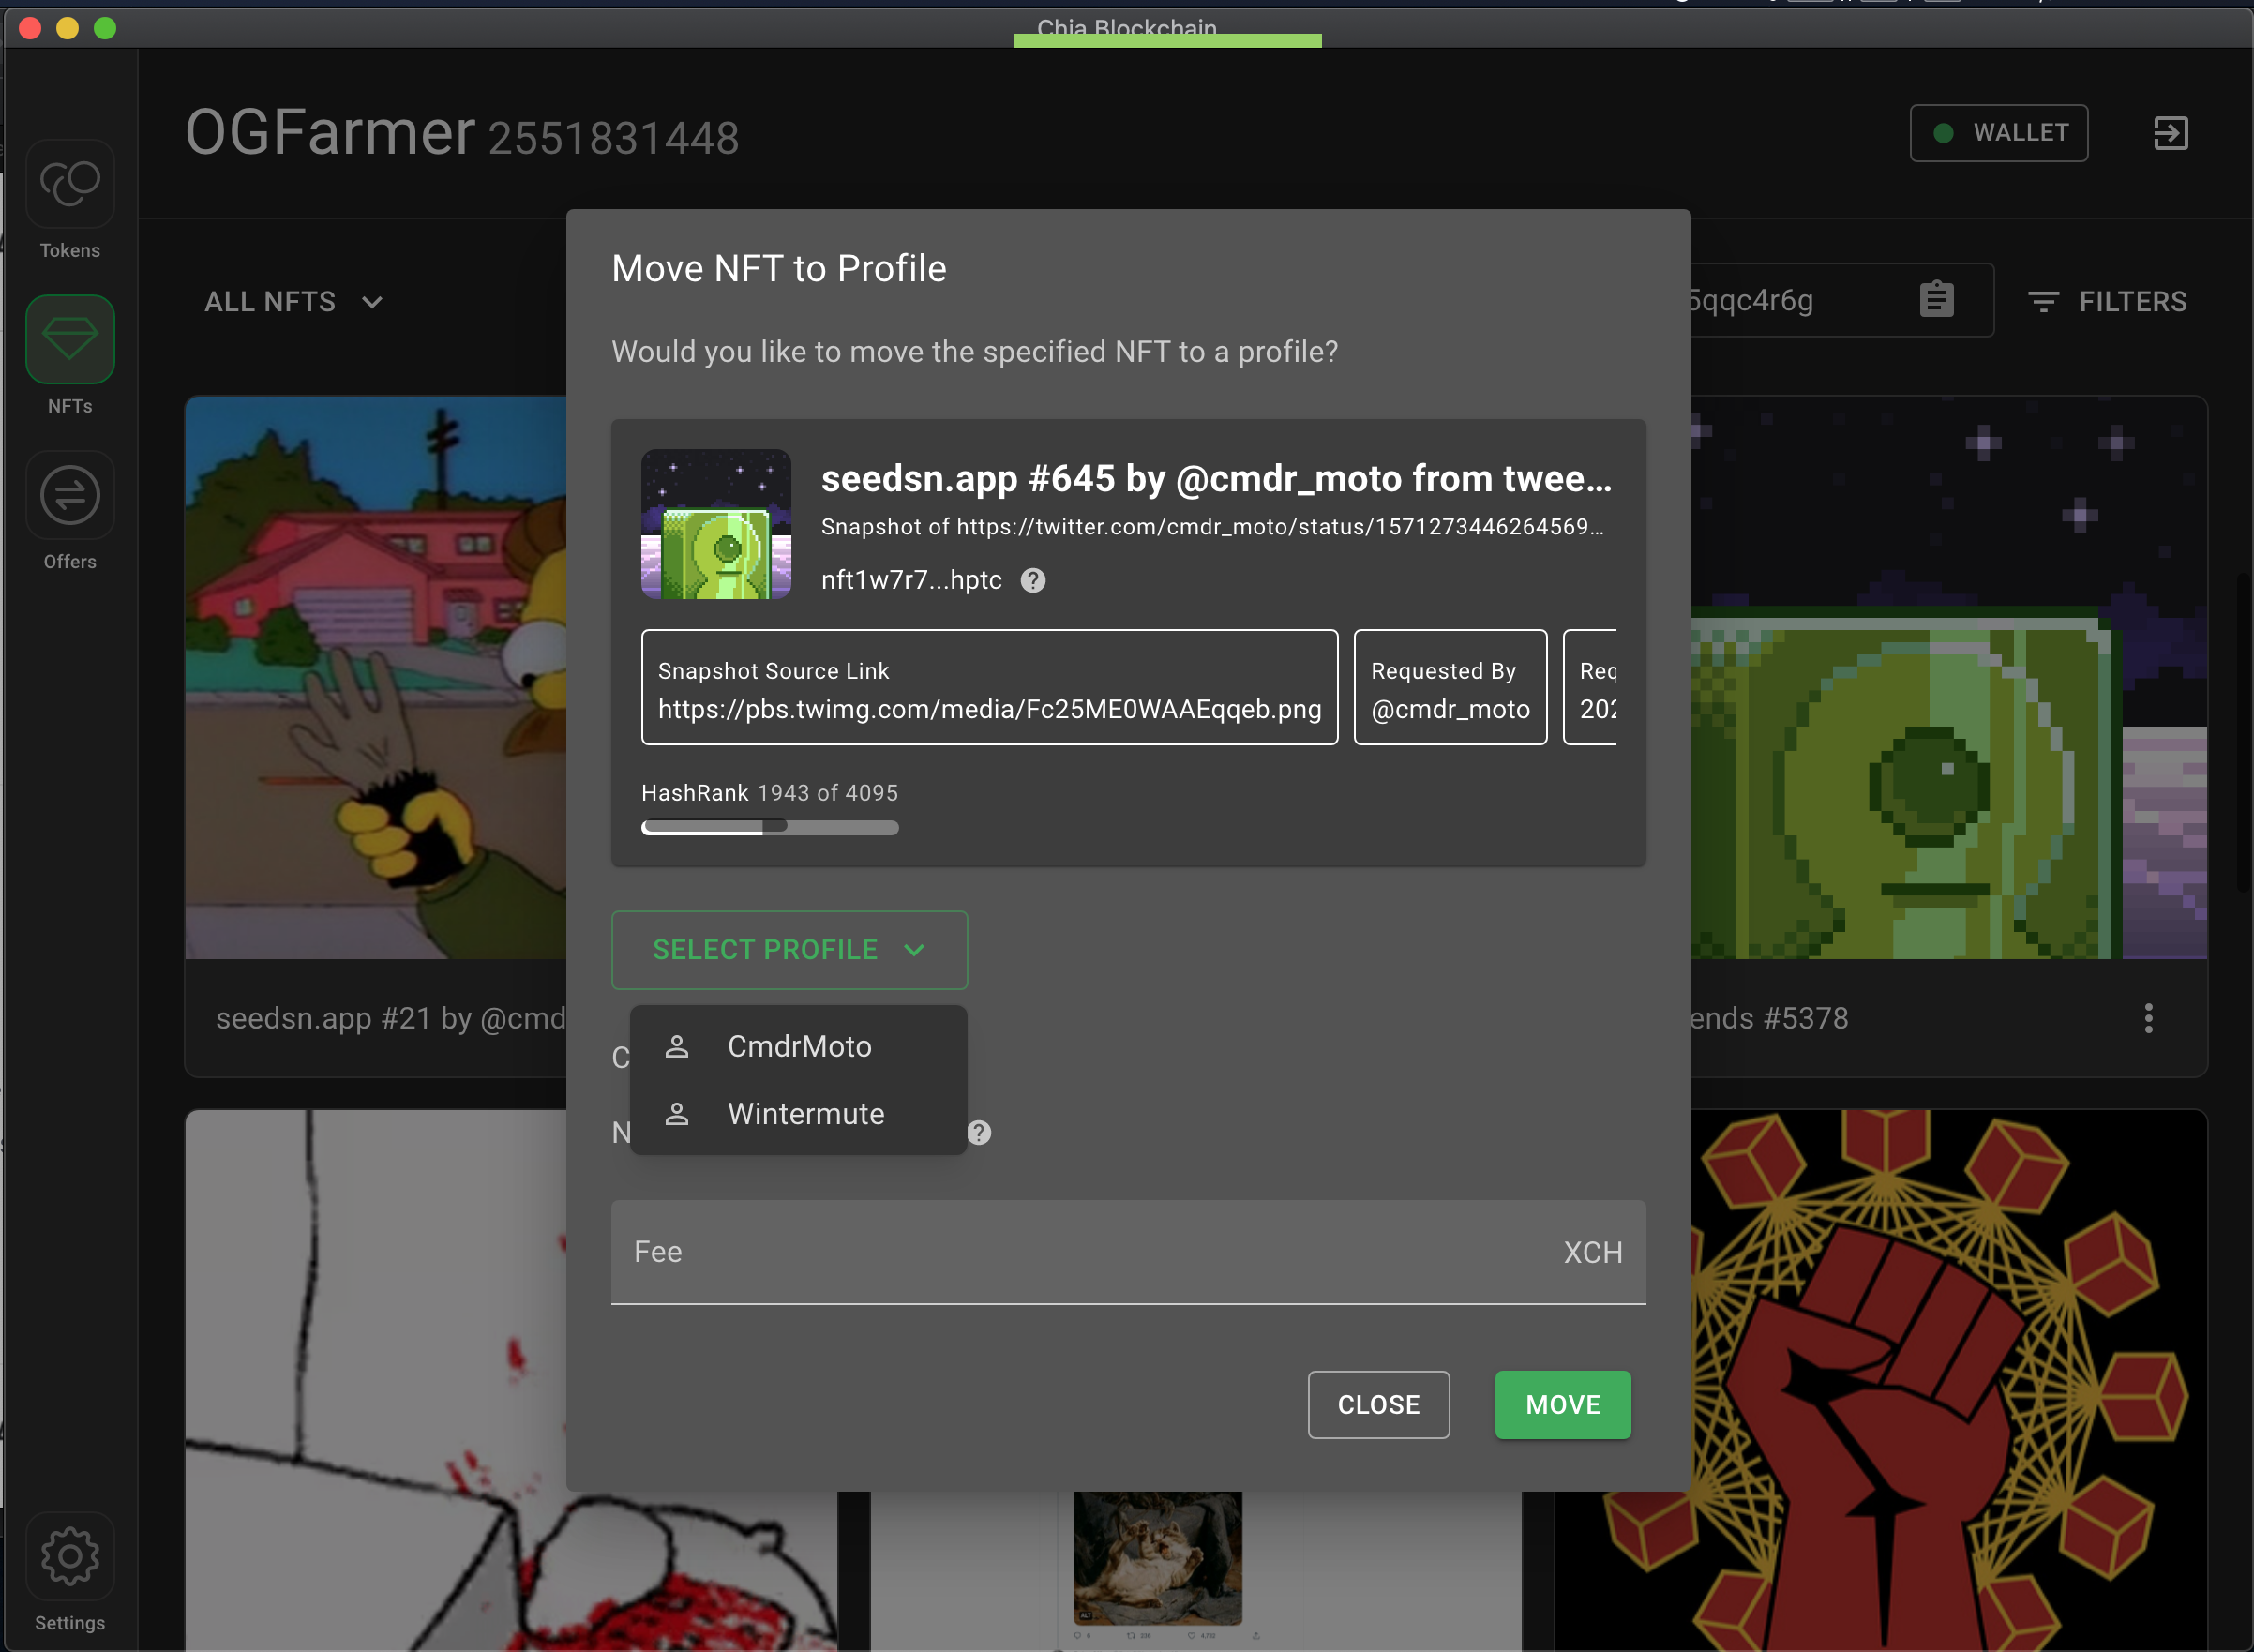Image resolution: width=2254 pixels, height=1652 pixels.
Task: Select the NFTs diamond icon
Action: [70, 340]
